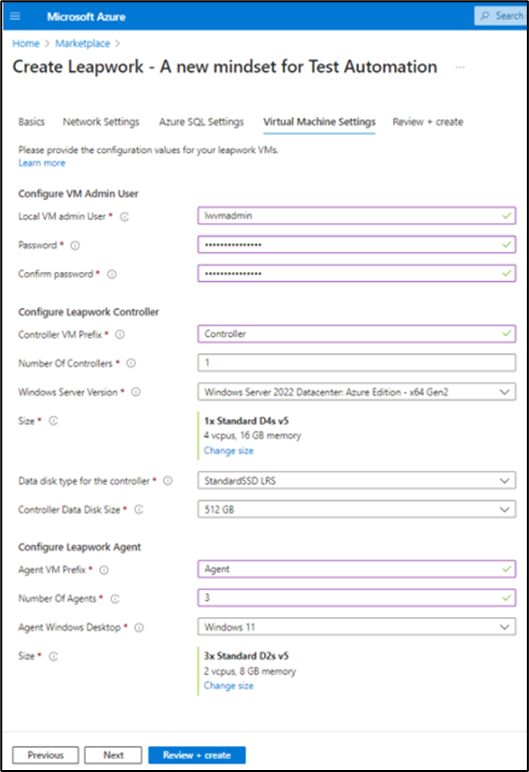
Task: Click info icon next to Password
Action: (x=75, y=245)
